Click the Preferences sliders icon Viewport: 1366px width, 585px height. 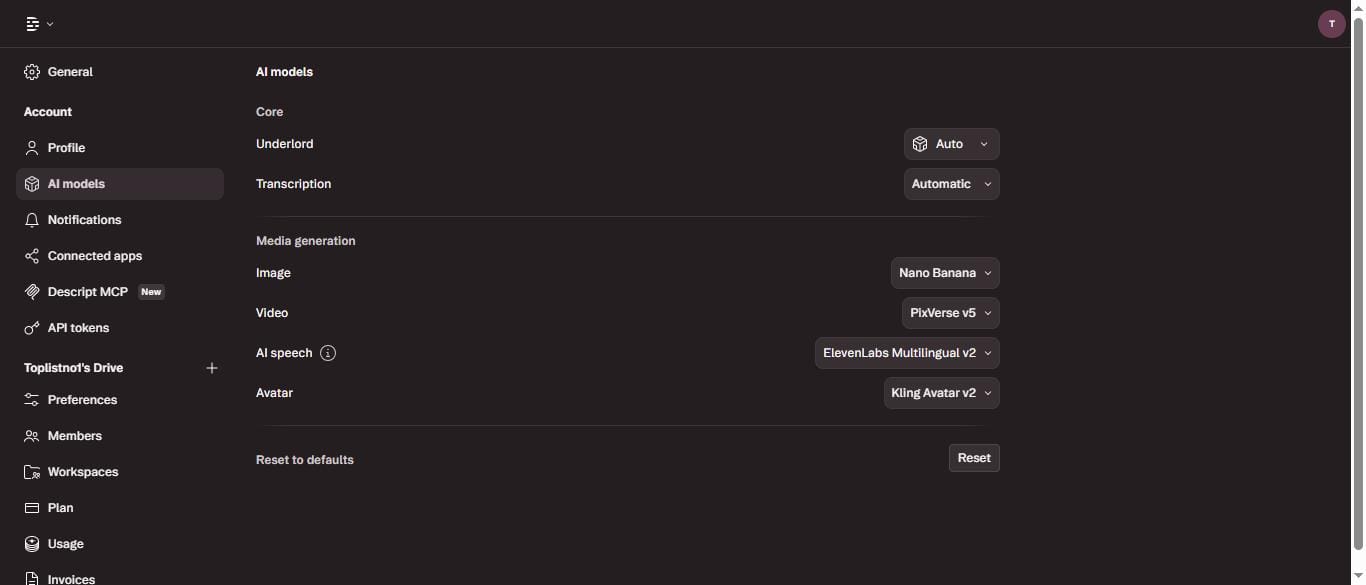click(32, 400)
